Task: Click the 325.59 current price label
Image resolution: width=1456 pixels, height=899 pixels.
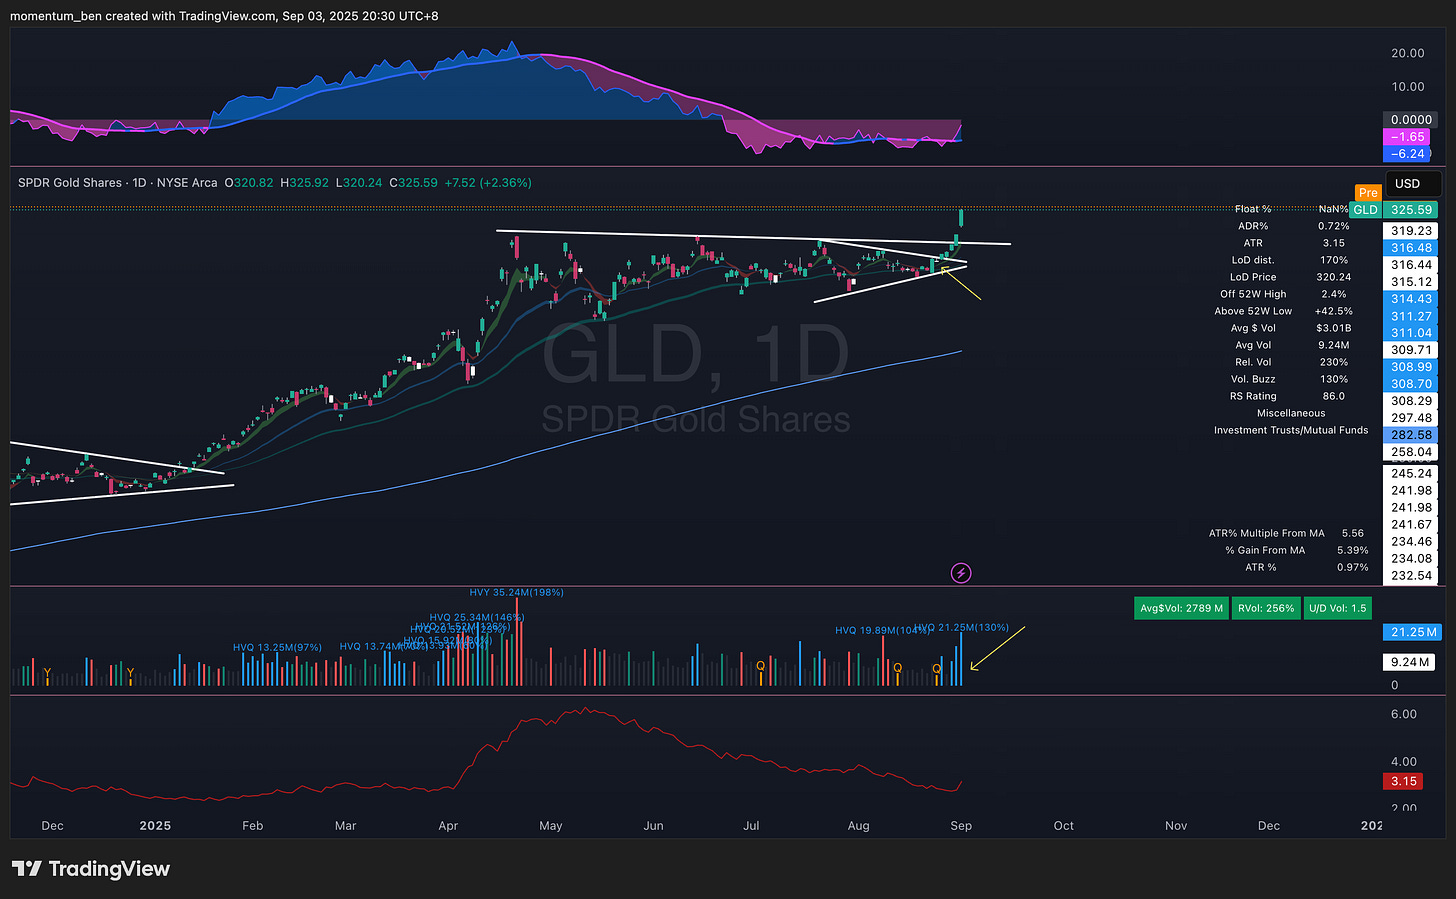Action: [1413, 210]
